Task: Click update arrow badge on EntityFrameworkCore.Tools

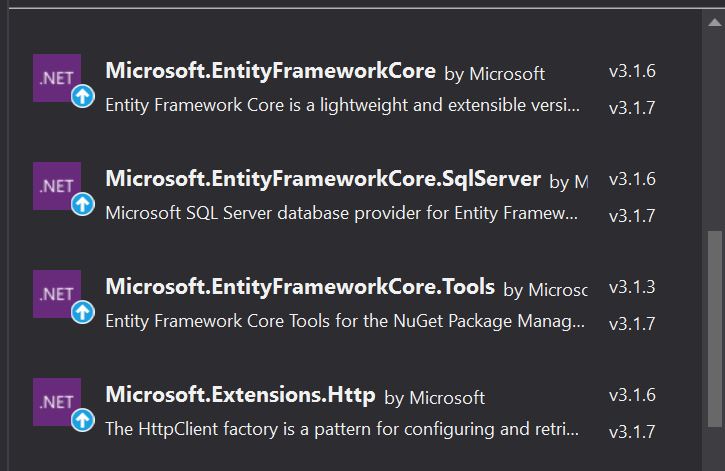Action: [82, 313]
